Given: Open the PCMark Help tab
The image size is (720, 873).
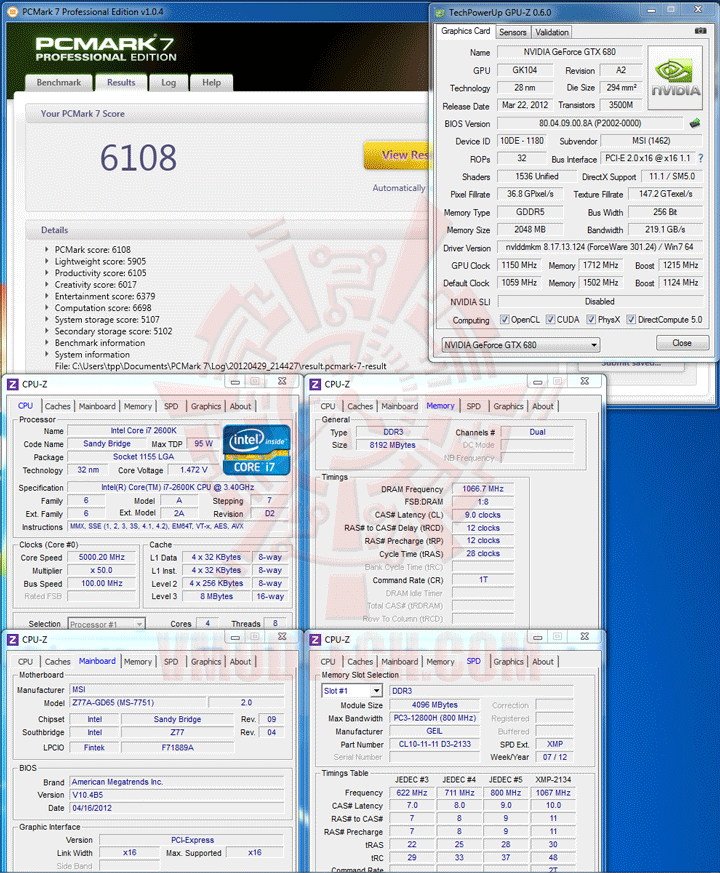Looking at the screenshot, I should pyautogui.click(x=211, y=82).
